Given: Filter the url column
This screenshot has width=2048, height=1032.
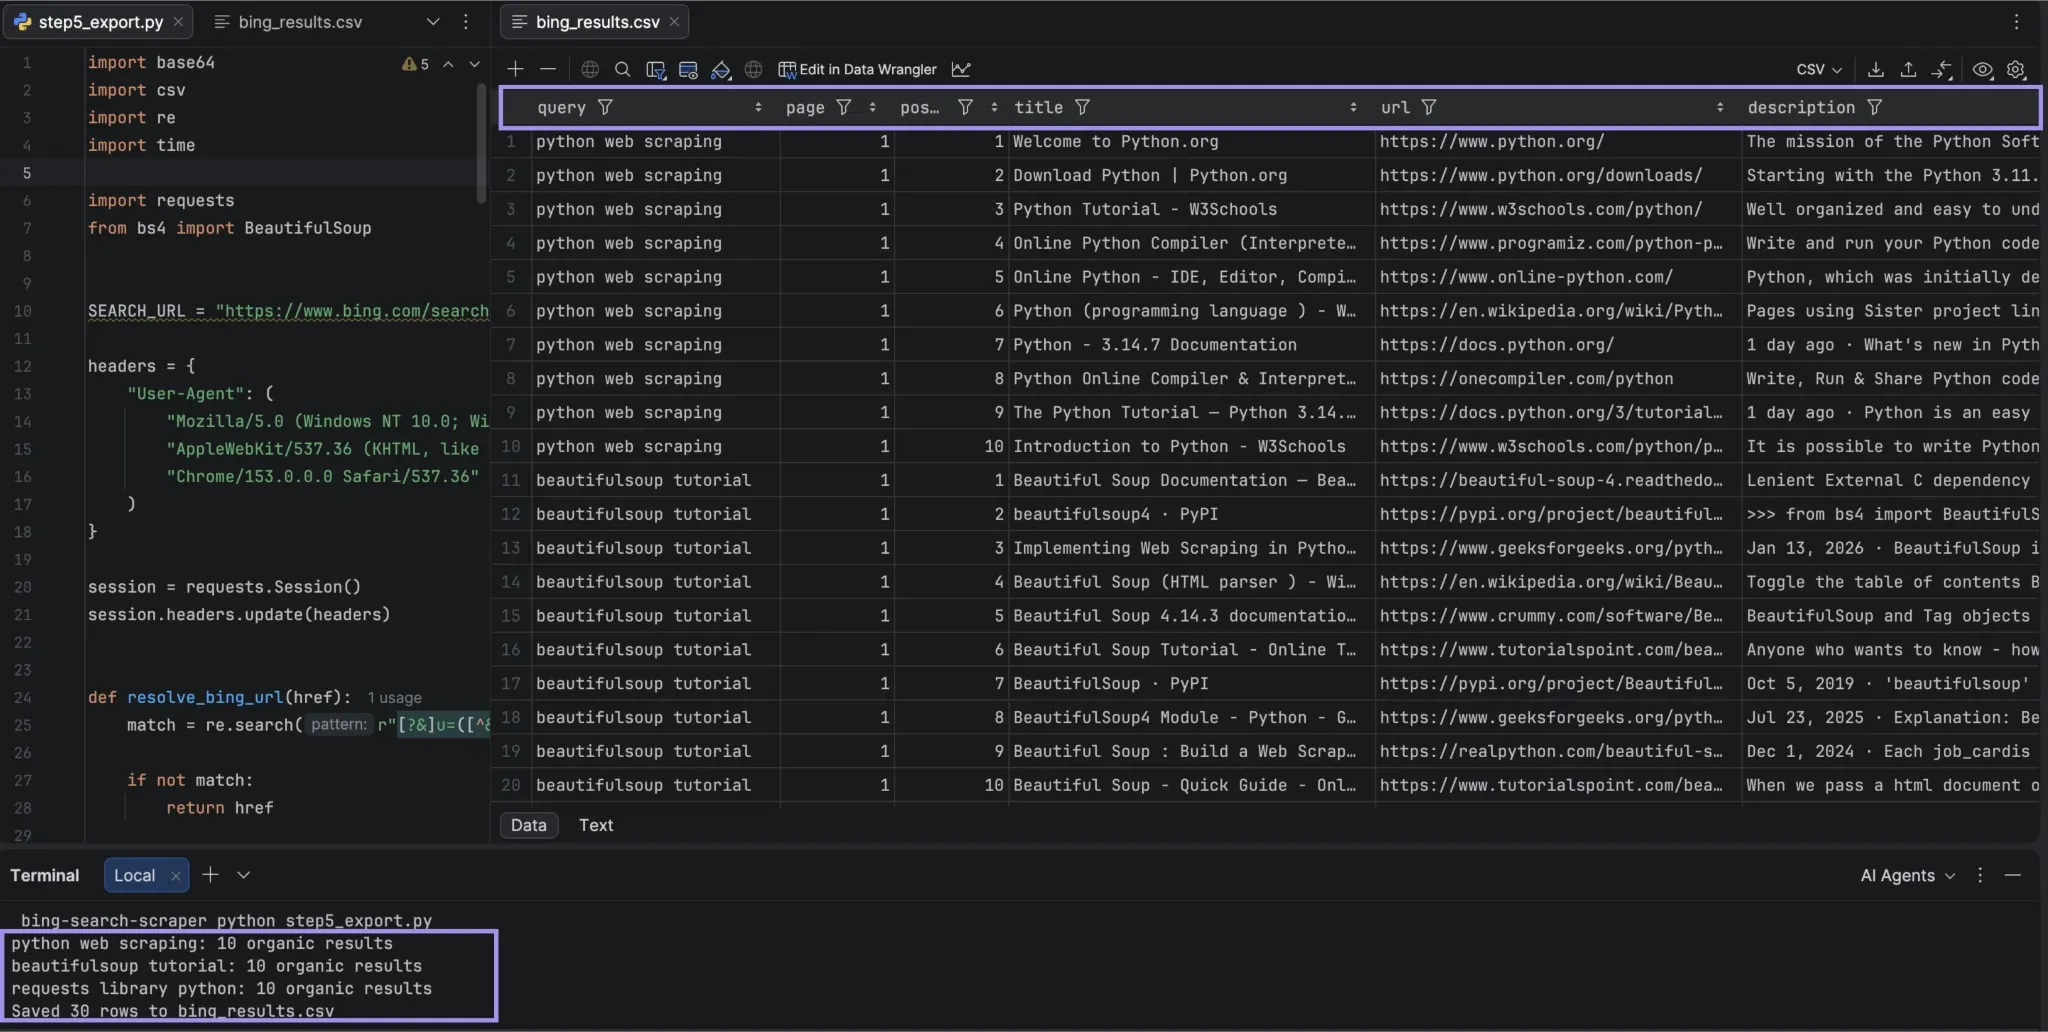Looking at the screenshot, I should [1429, 107].
